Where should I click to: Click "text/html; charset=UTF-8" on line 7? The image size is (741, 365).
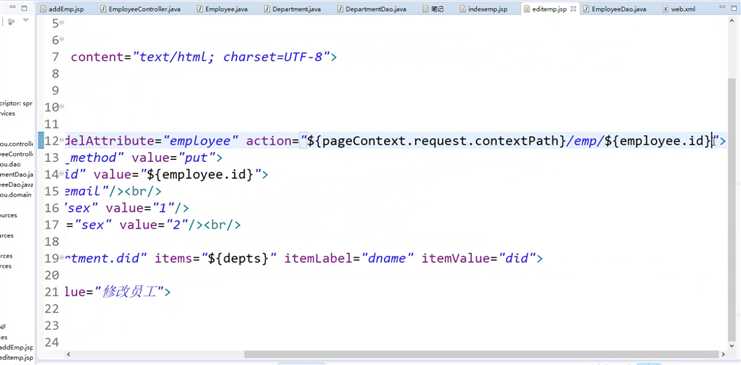point(231,57)
